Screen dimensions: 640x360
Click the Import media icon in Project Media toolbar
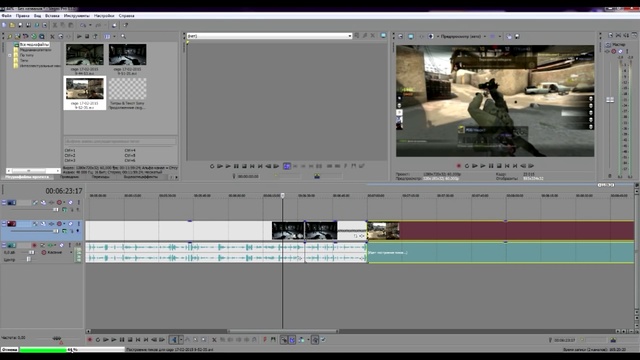[9, 36]
